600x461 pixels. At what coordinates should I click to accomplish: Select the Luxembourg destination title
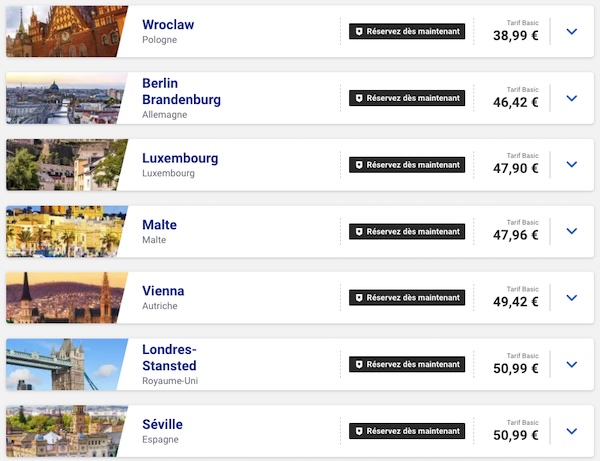pyautogui.click(x=180, y=158)
